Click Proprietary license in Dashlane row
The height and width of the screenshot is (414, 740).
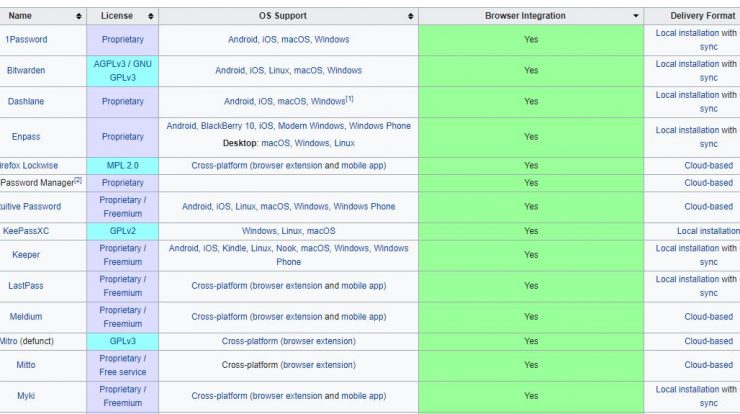tap(123, 101)
